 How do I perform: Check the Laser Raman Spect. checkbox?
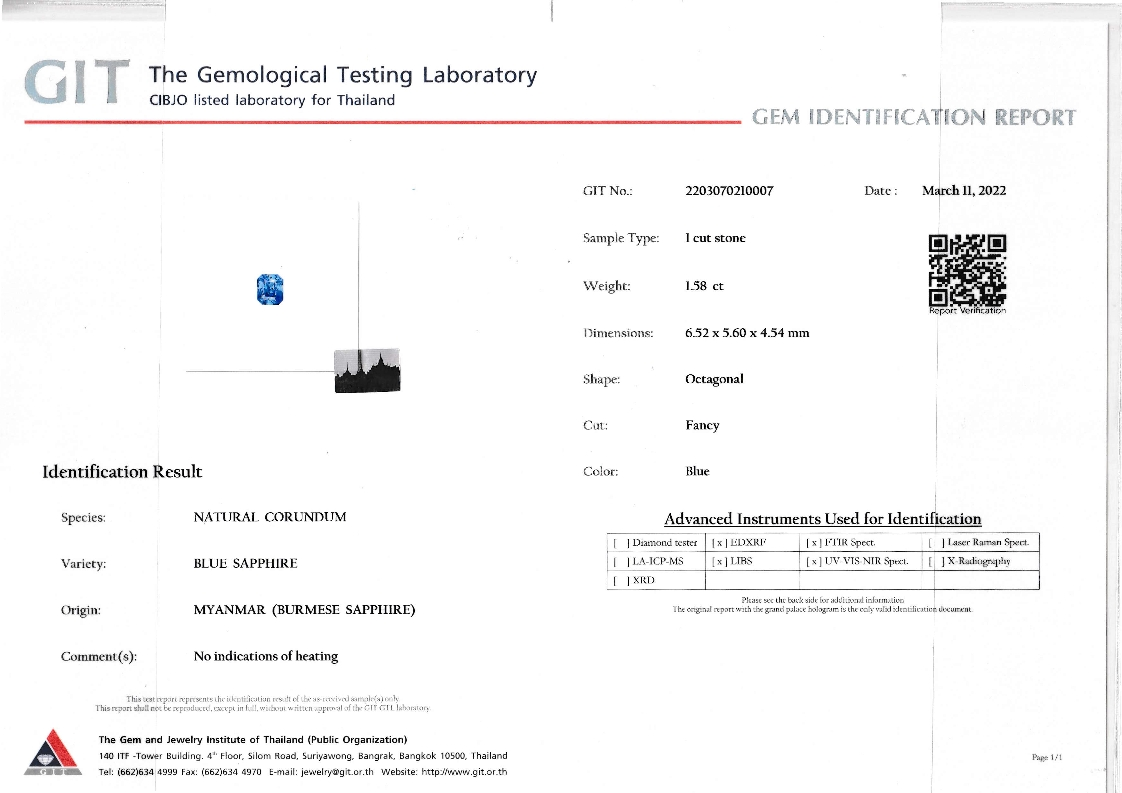click(x=936, y=543)
